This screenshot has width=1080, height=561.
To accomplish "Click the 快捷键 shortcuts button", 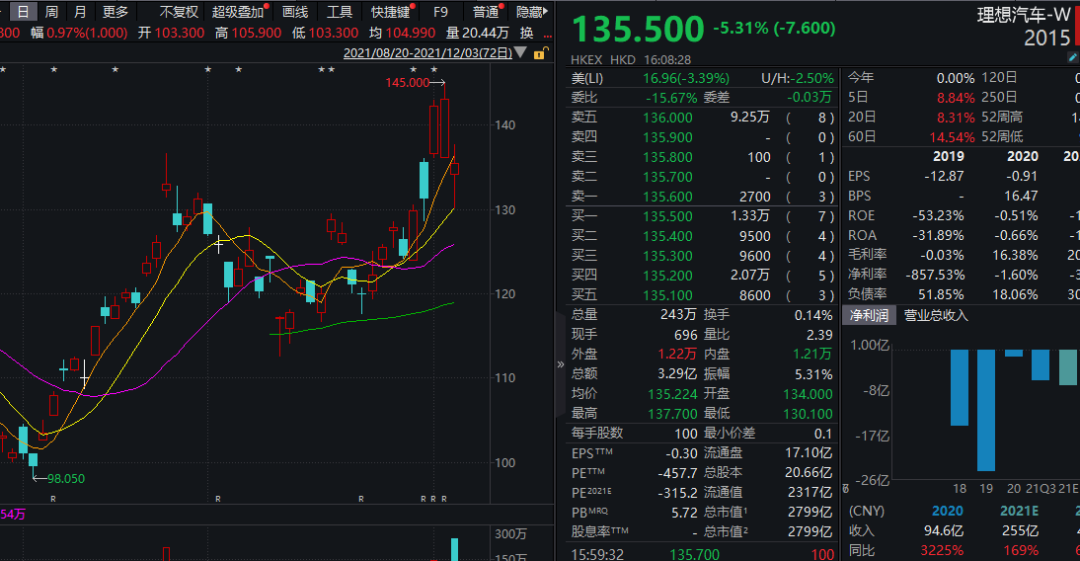I will coord(391,12).
